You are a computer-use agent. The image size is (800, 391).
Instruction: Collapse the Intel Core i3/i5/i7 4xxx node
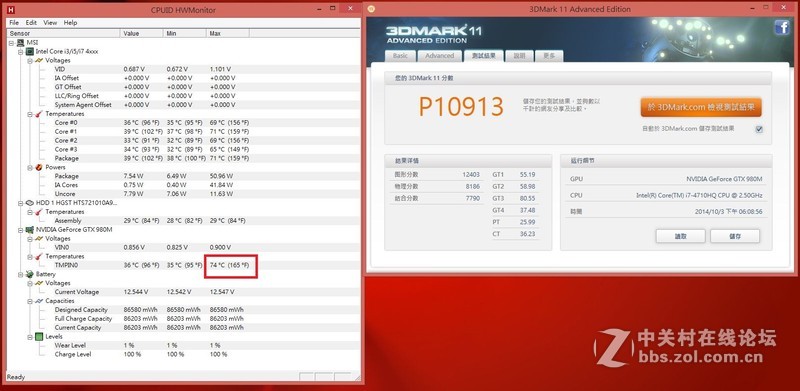click(x=21, y=52)
